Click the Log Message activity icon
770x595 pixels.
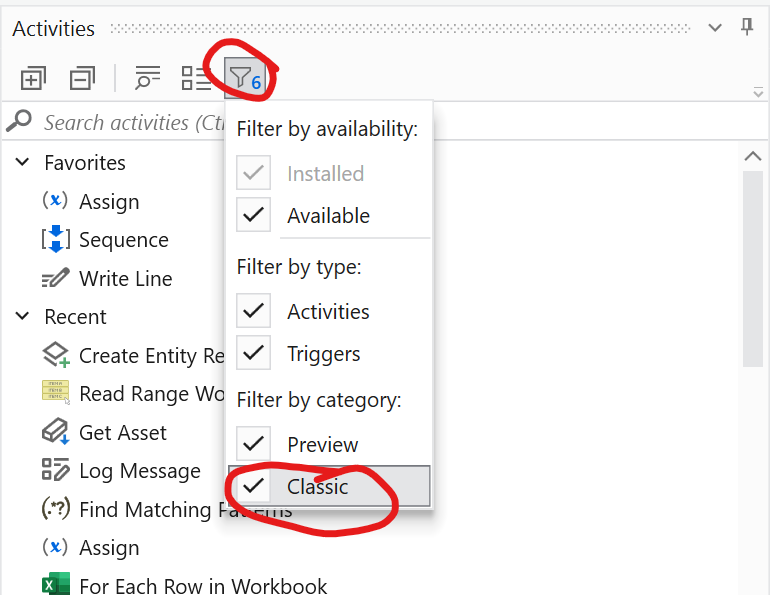(55, 469)
